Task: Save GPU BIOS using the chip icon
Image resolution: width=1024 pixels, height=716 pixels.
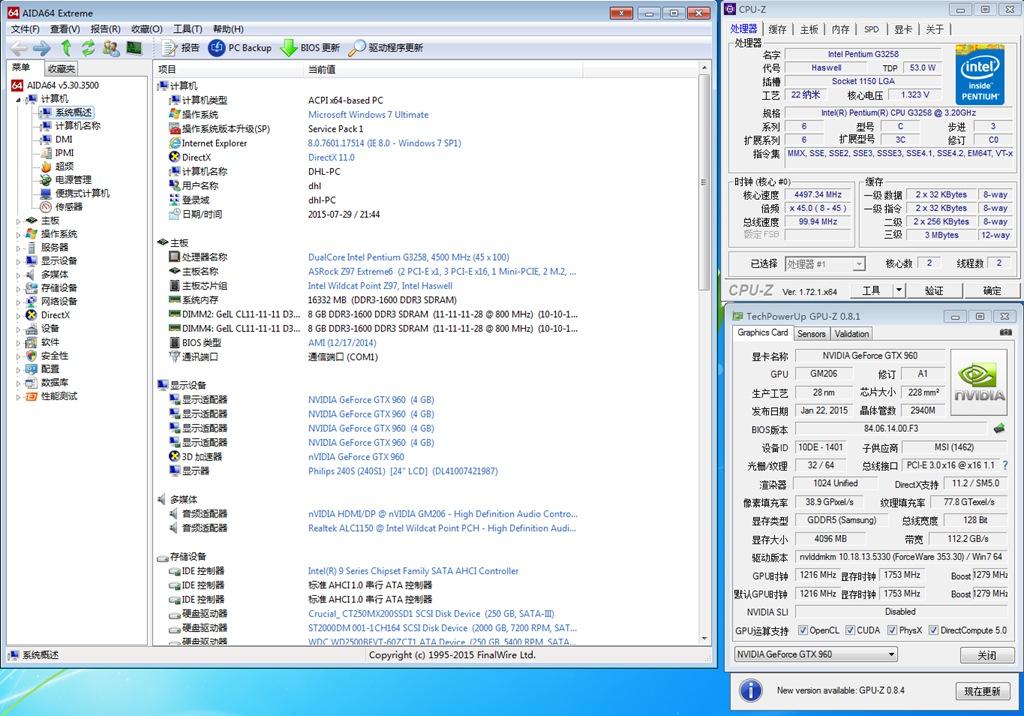Action: coord(999,429)
